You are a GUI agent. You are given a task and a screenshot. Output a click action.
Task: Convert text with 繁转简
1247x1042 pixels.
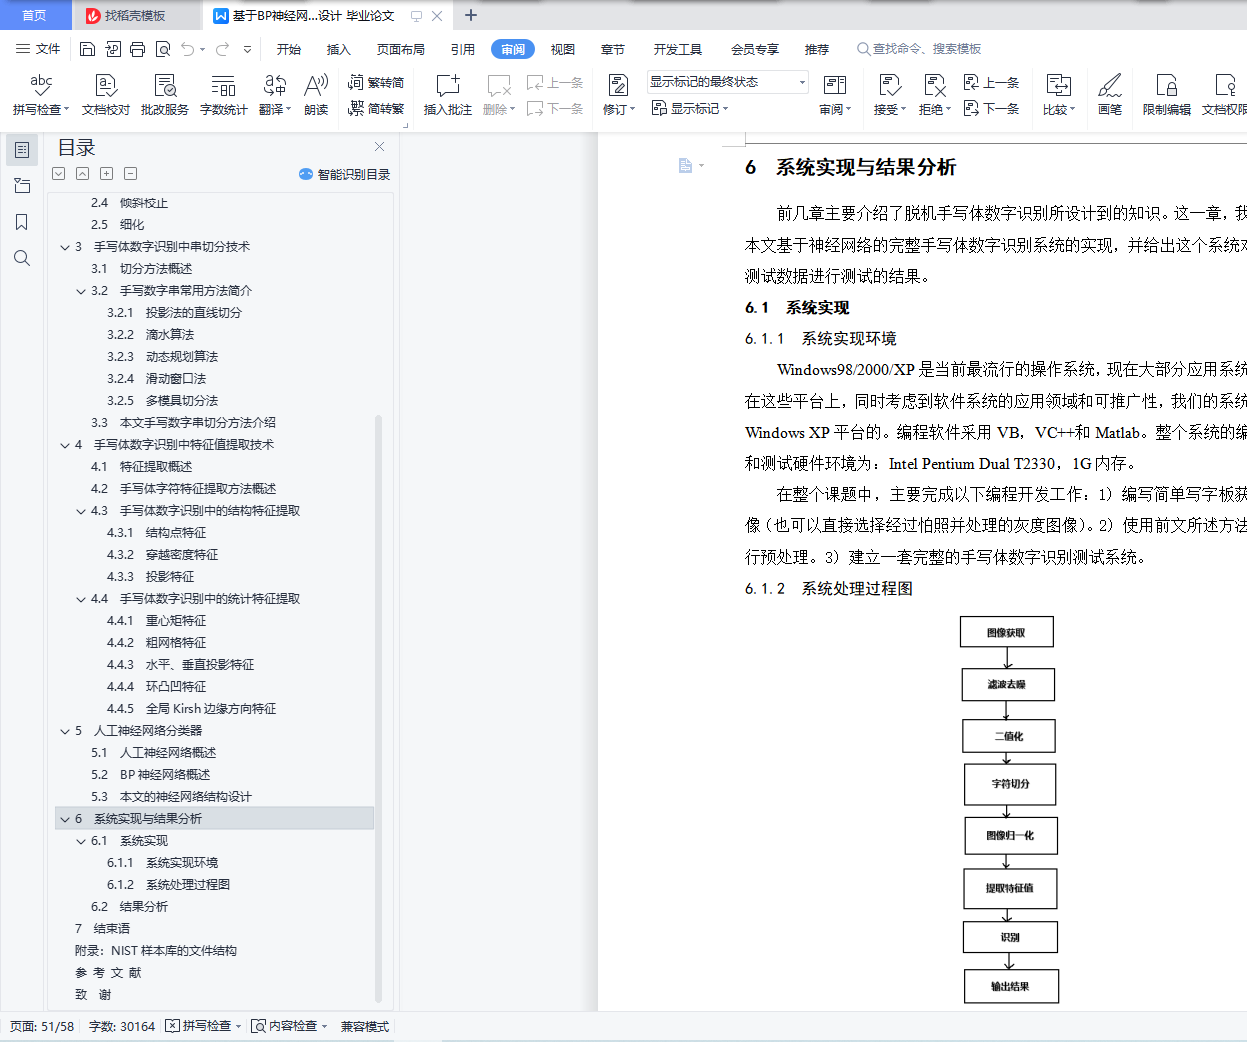[376, 82]
